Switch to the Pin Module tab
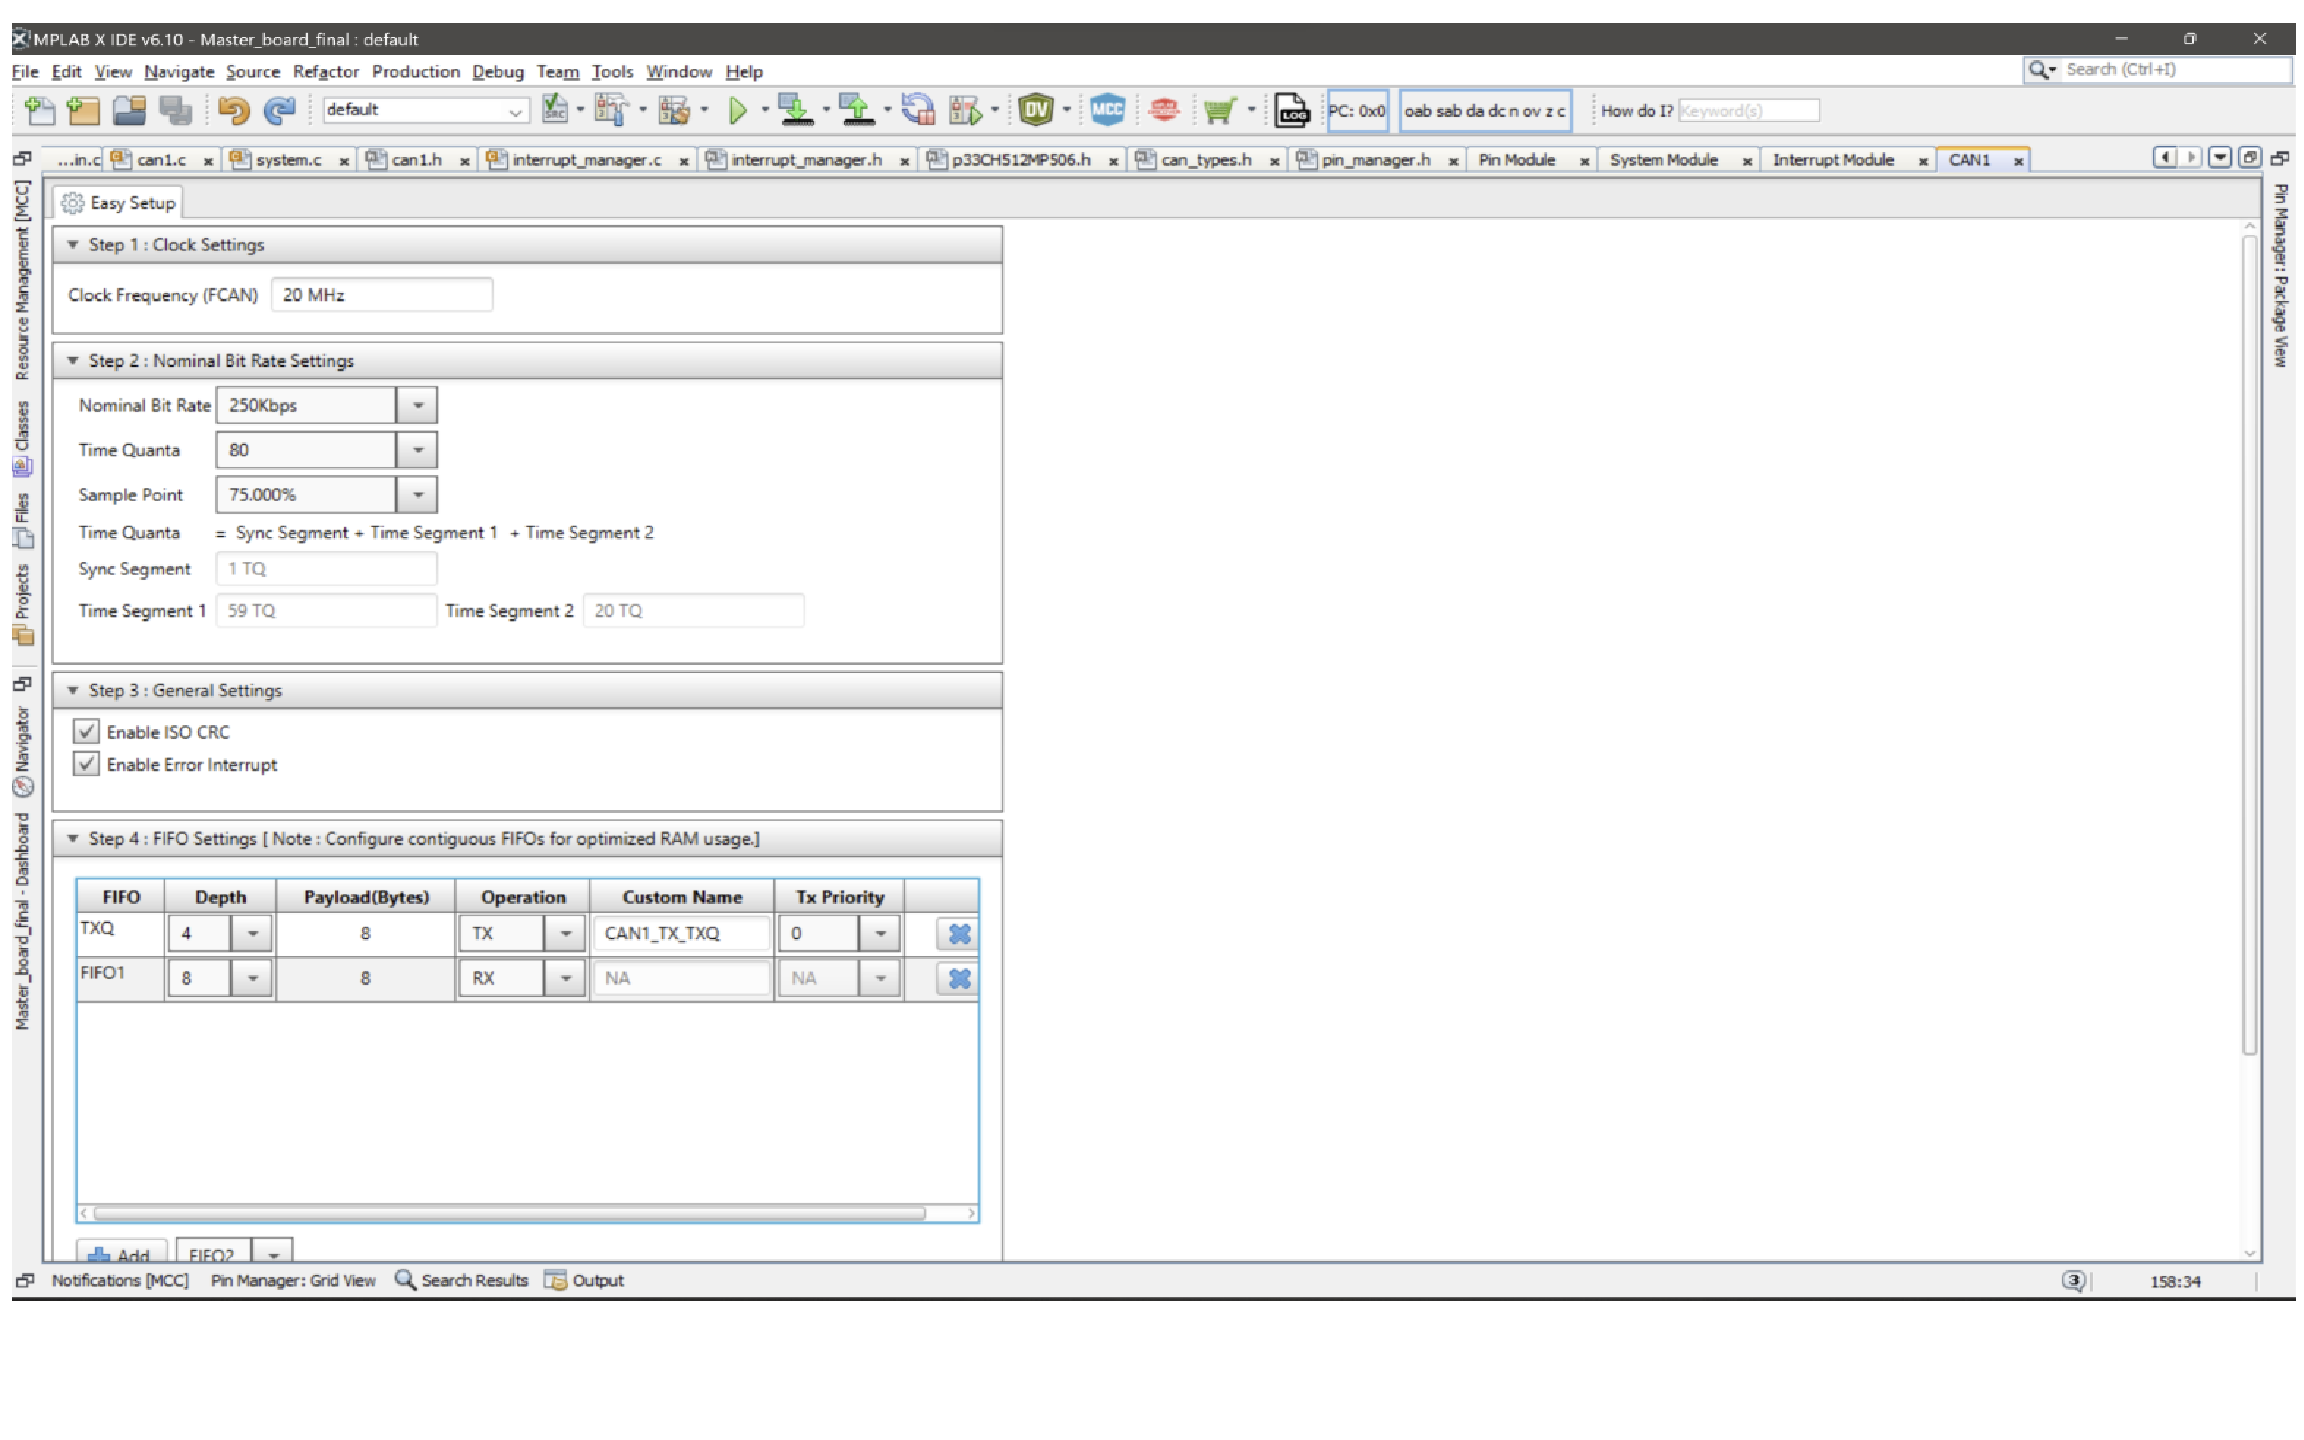 coord(1517,159)
